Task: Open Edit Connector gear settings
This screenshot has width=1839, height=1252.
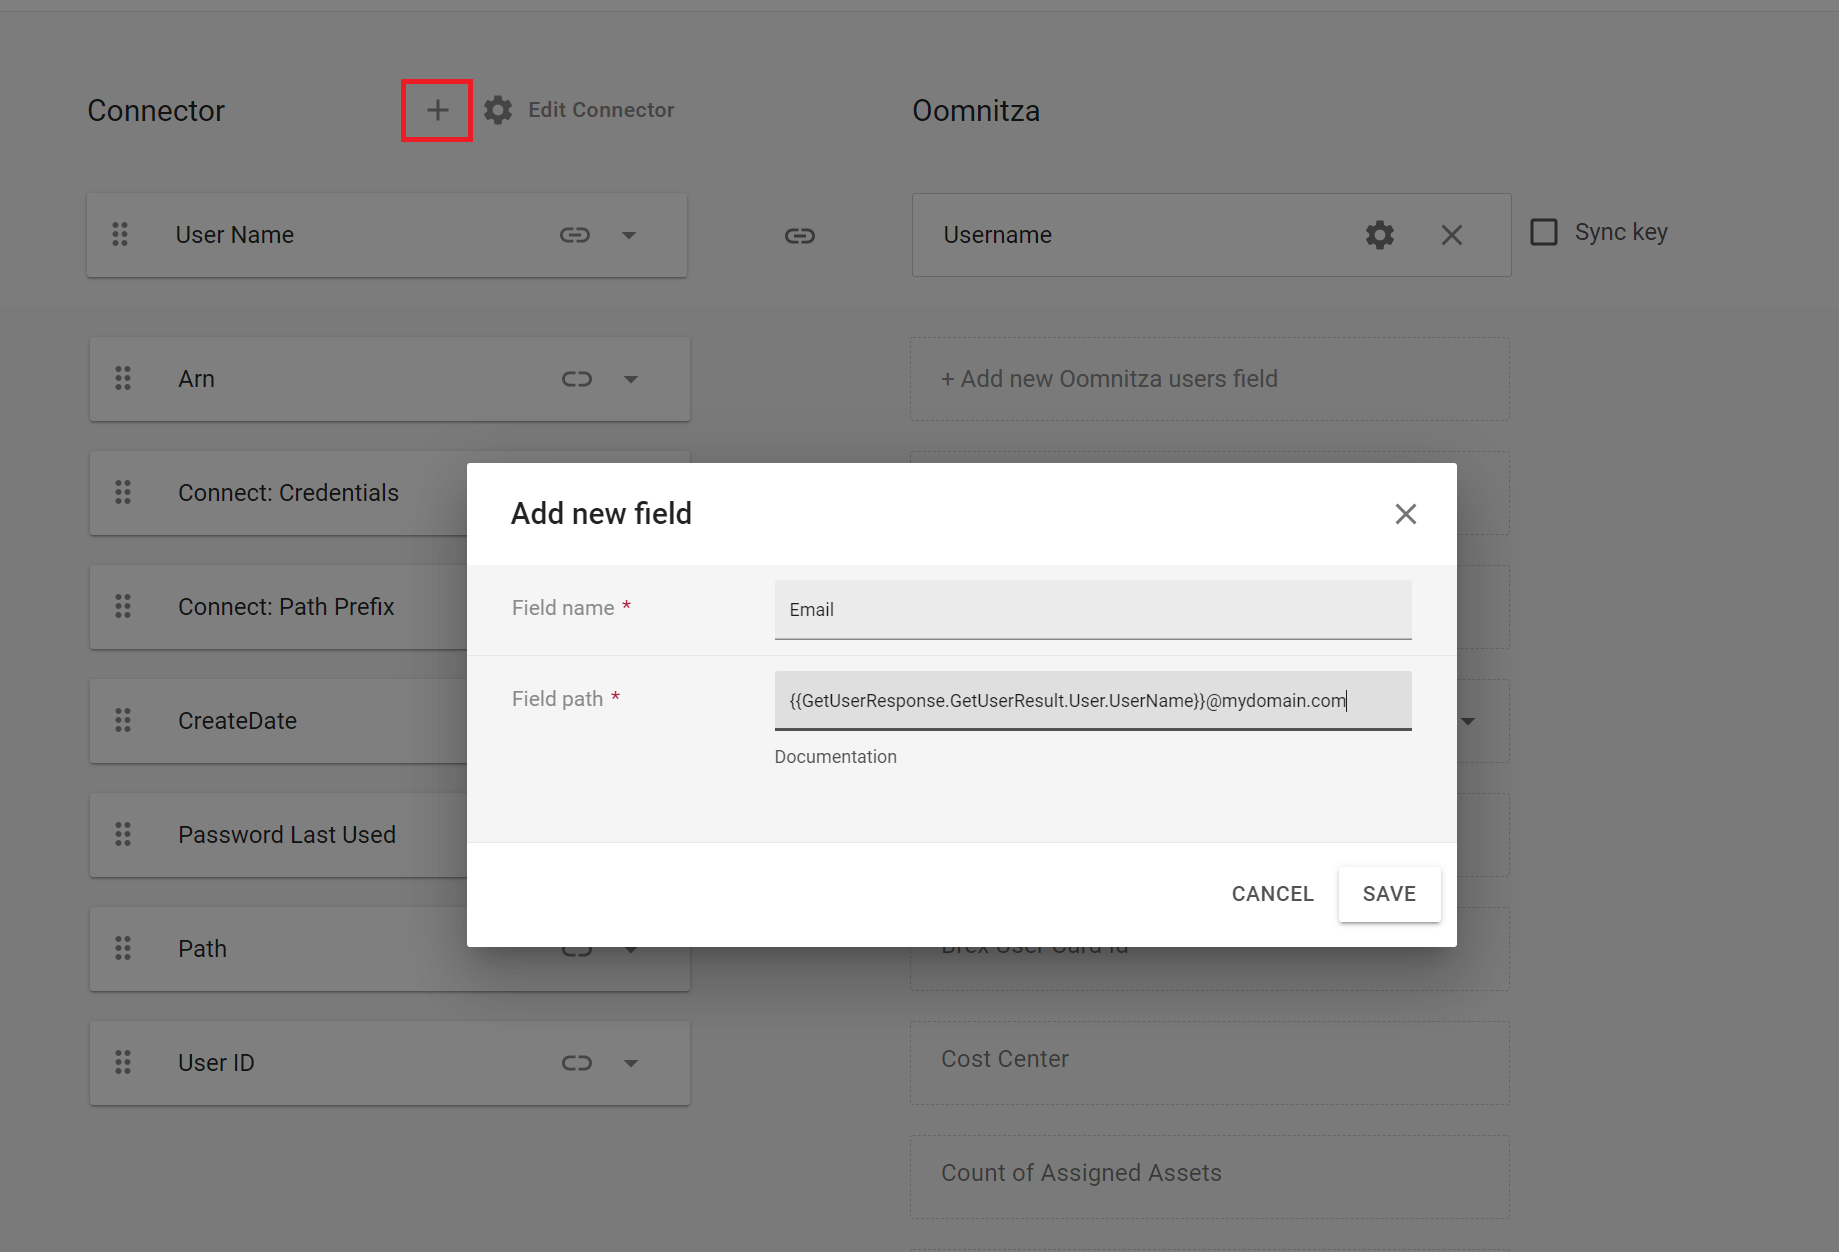Action: click(x=497, y=110)
